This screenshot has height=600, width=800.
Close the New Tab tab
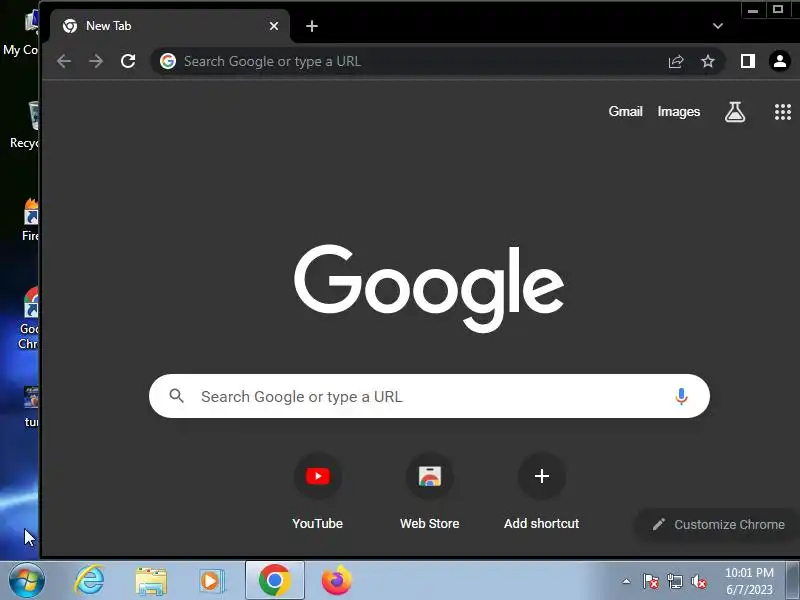point(274,26)
